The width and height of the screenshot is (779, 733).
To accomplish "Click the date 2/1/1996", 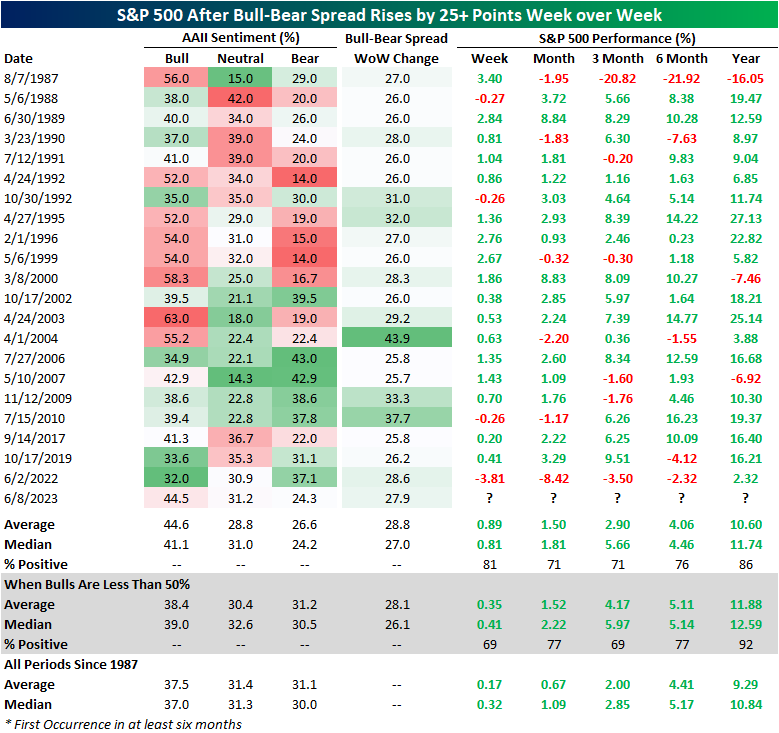I will point(31,239).
